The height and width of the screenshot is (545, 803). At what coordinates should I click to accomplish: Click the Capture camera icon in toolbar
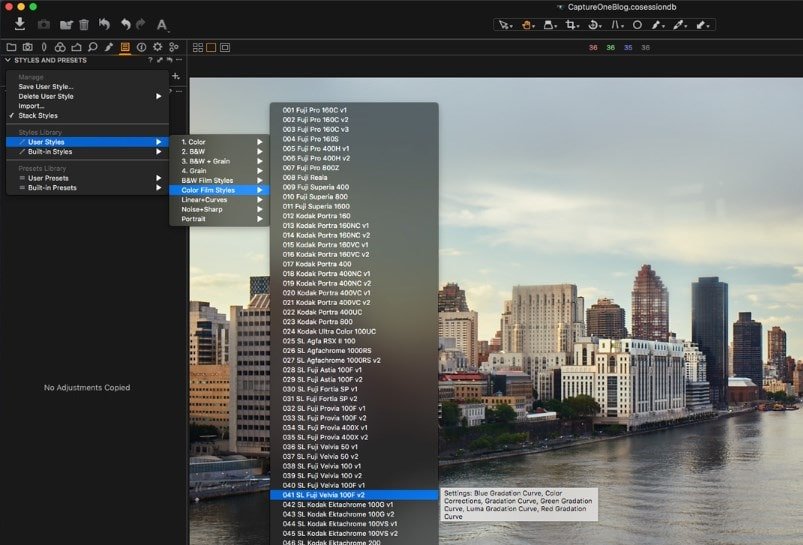(x=43, y=24)
